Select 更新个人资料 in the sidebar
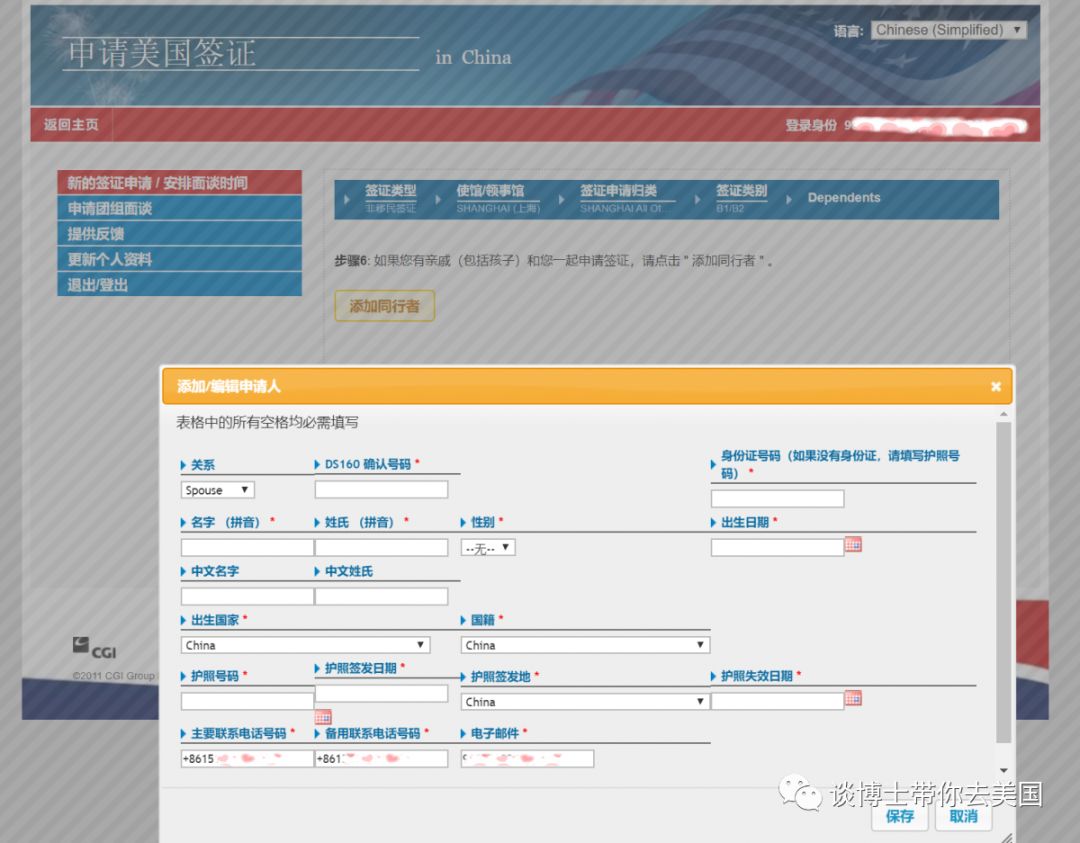 [179, 259]
